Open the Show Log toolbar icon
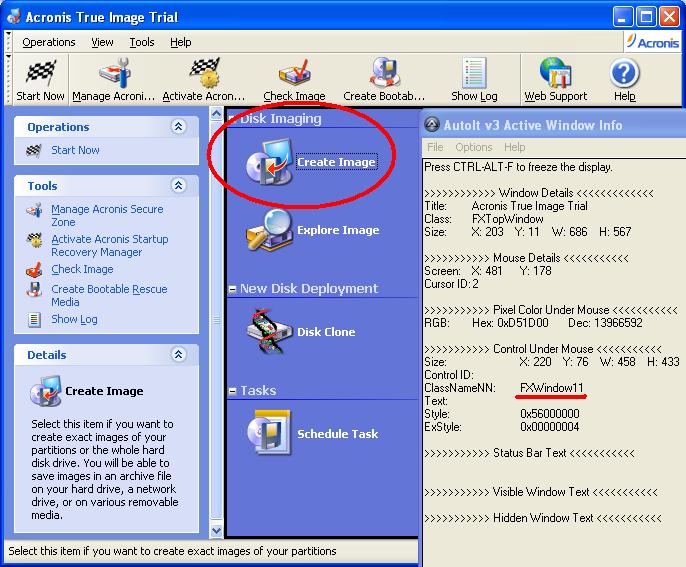The width and height of the screenshot is (686, 567). point(474,73)
